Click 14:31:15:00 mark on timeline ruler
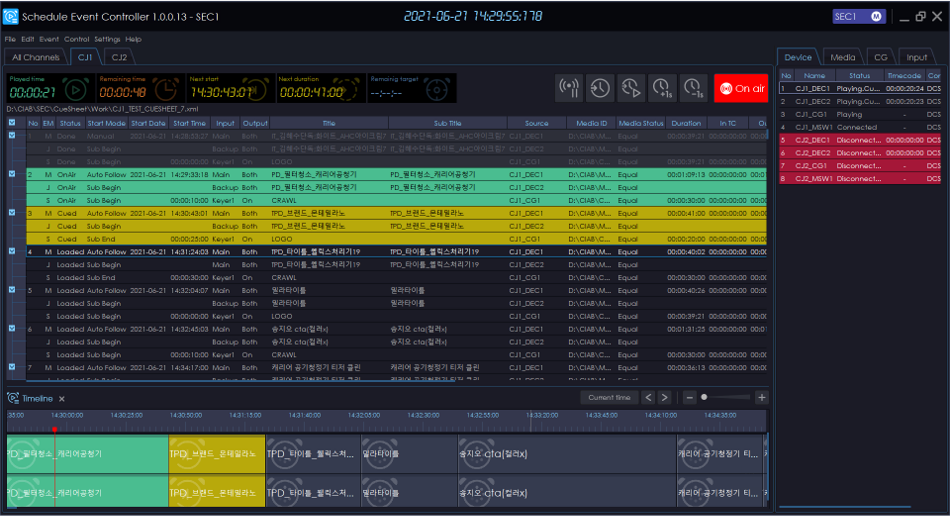Viewport: 950px width, 516px height. point(245,415)
